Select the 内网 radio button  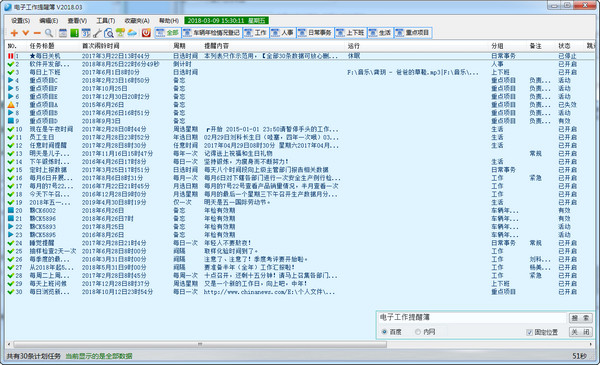[418, 332]
